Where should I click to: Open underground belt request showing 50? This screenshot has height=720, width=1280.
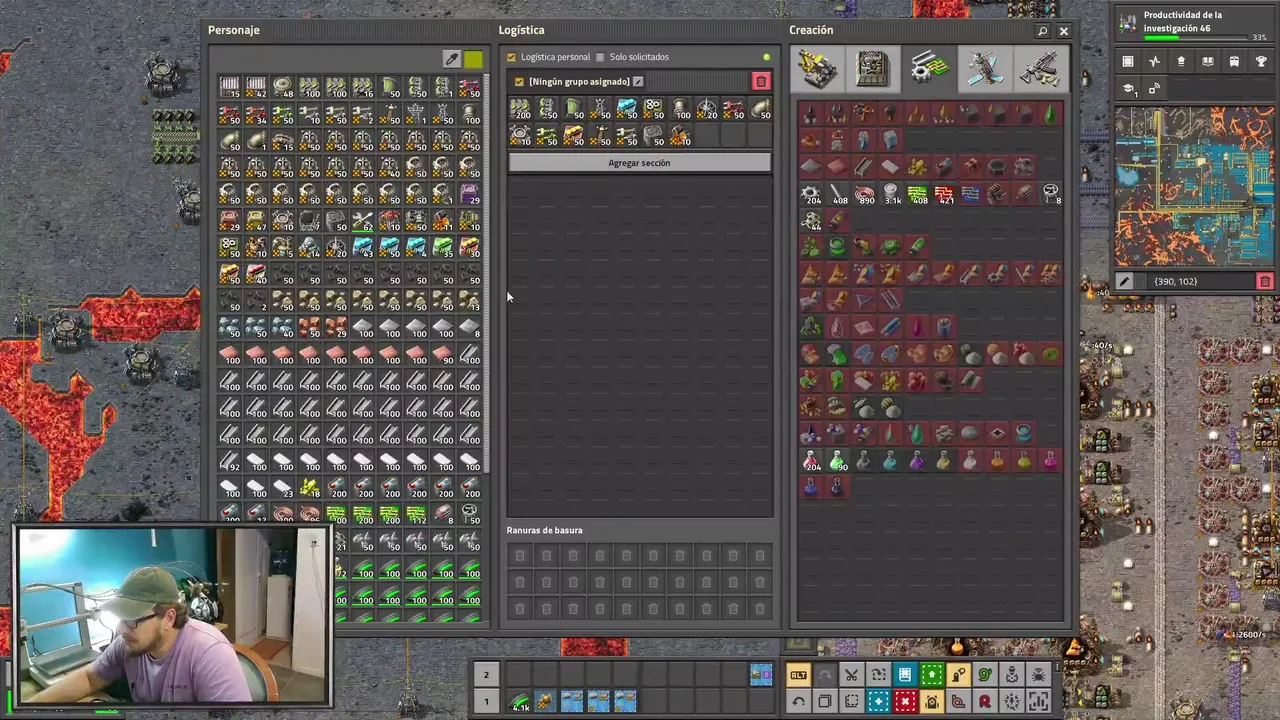[547, 109]
